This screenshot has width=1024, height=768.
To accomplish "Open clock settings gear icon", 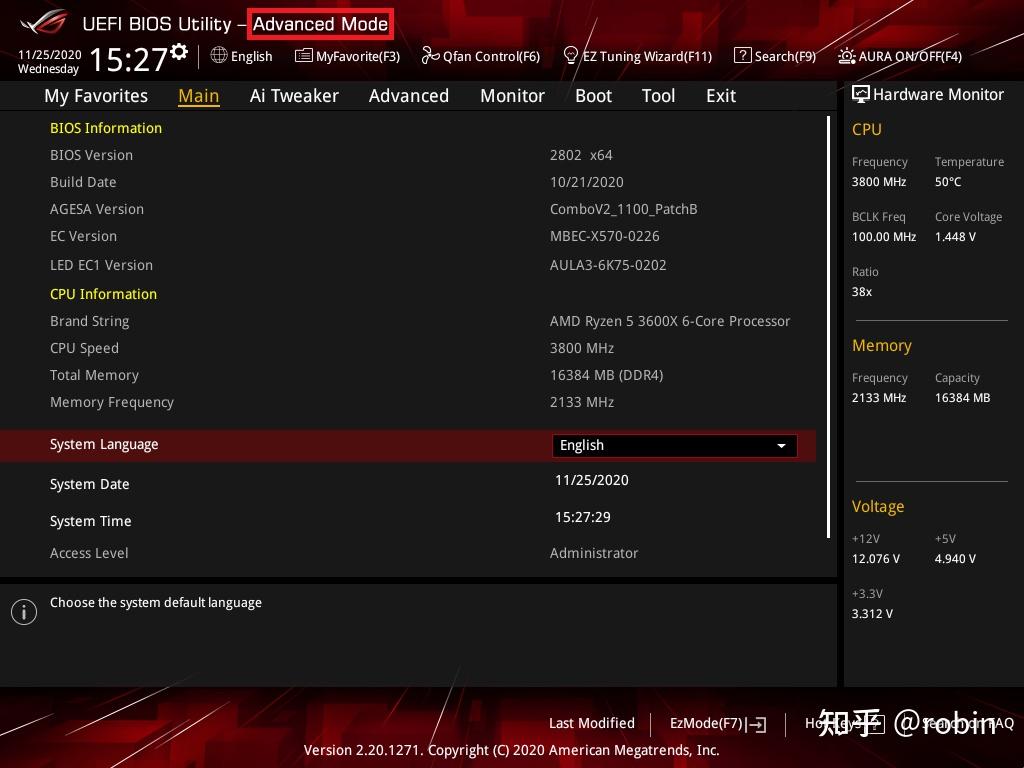I will (179, 51).
